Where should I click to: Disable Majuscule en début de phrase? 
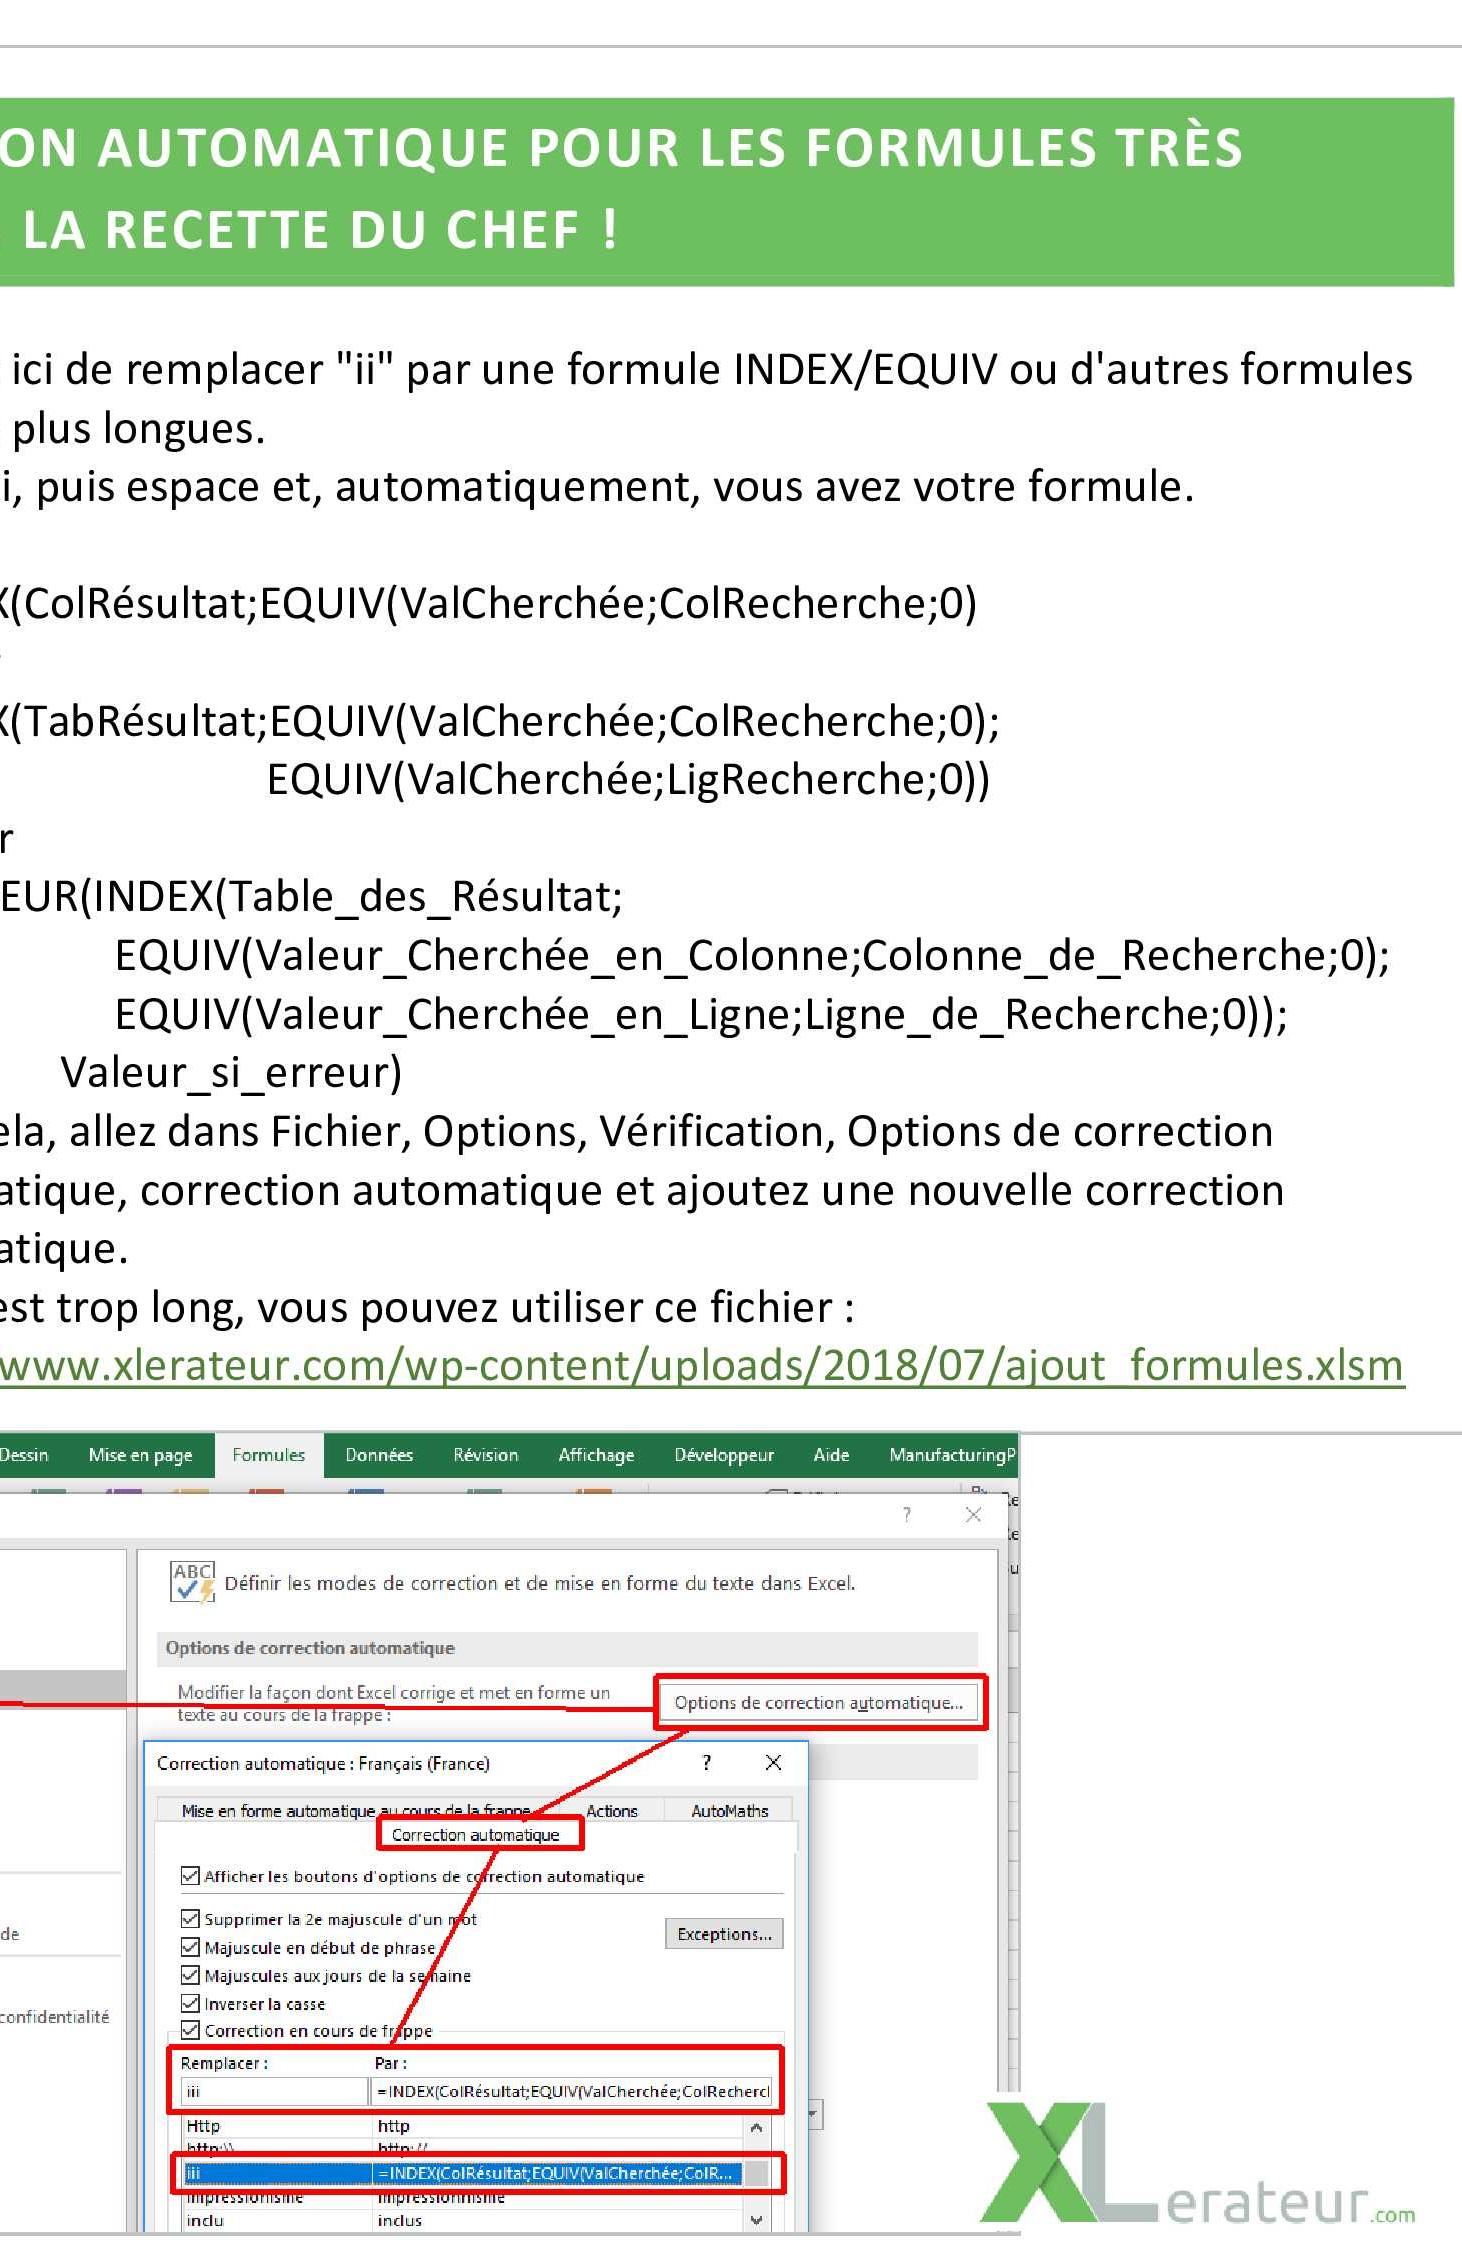click(x=190, y=1947)
